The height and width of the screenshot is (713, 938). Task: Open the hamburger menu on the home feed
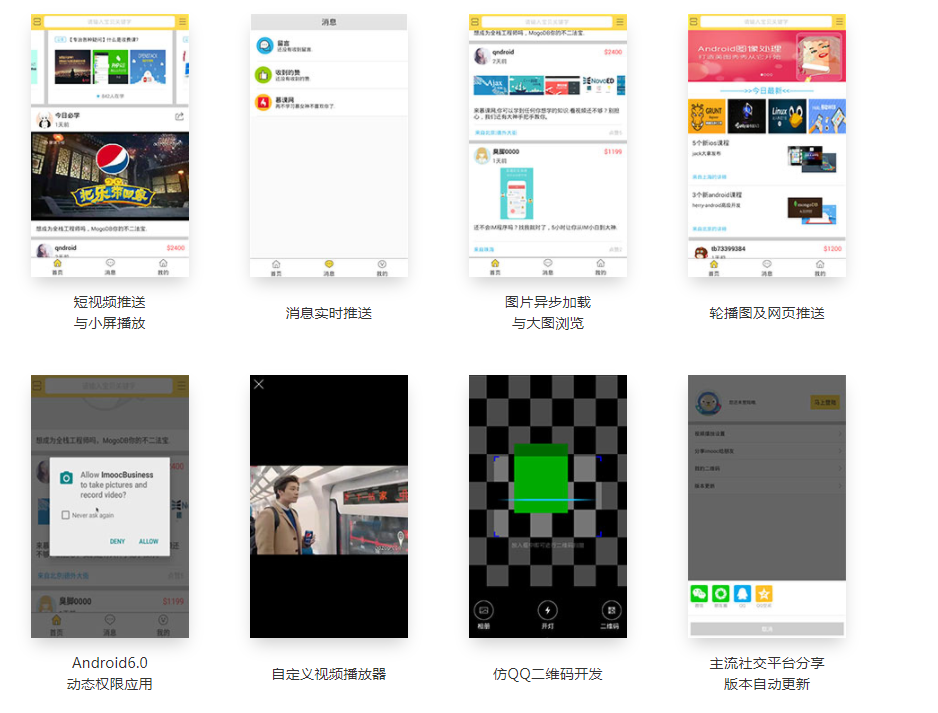[x=182, y=22]
